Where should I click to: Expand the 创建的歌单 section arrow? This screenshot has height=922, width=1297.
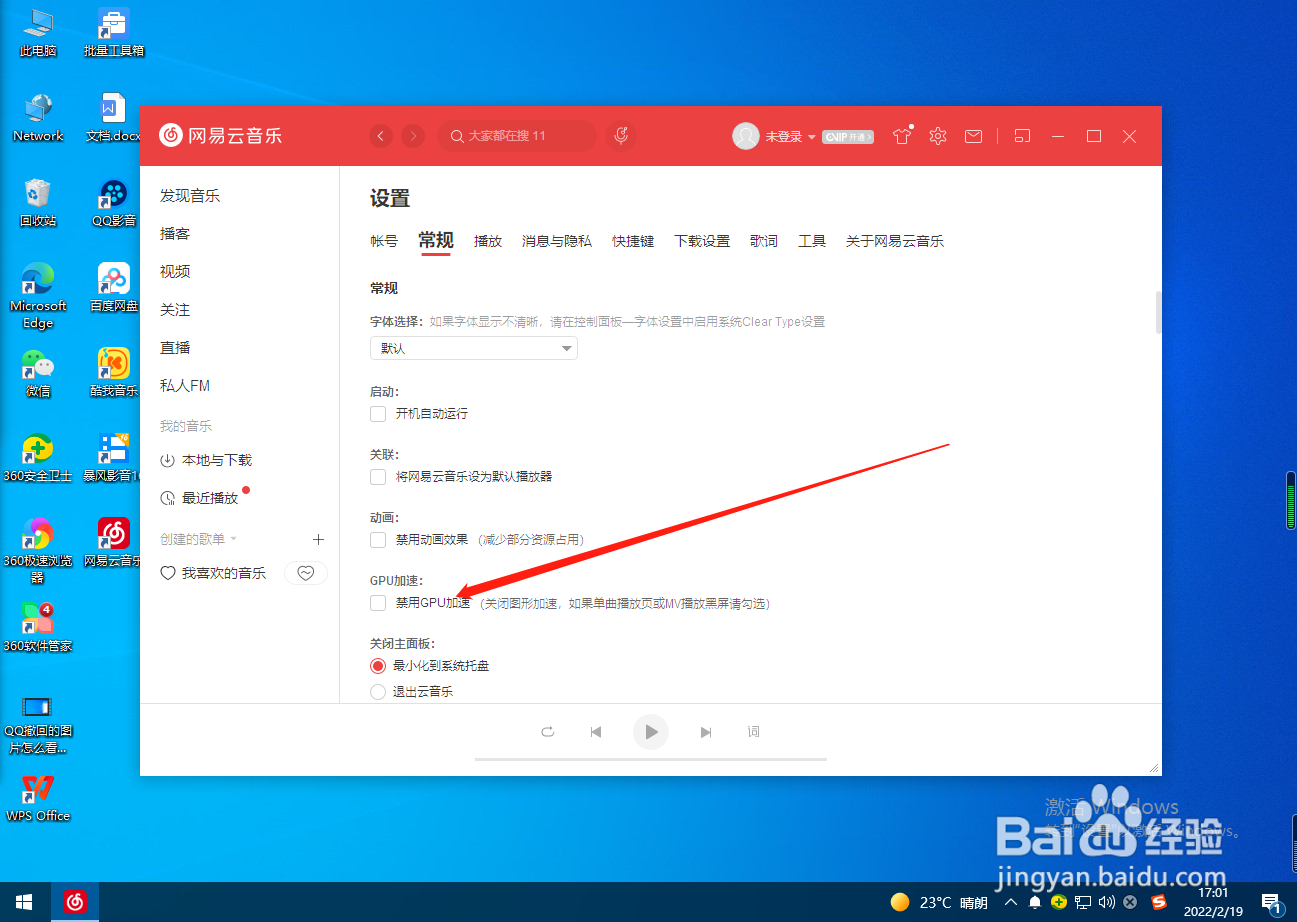234,539
